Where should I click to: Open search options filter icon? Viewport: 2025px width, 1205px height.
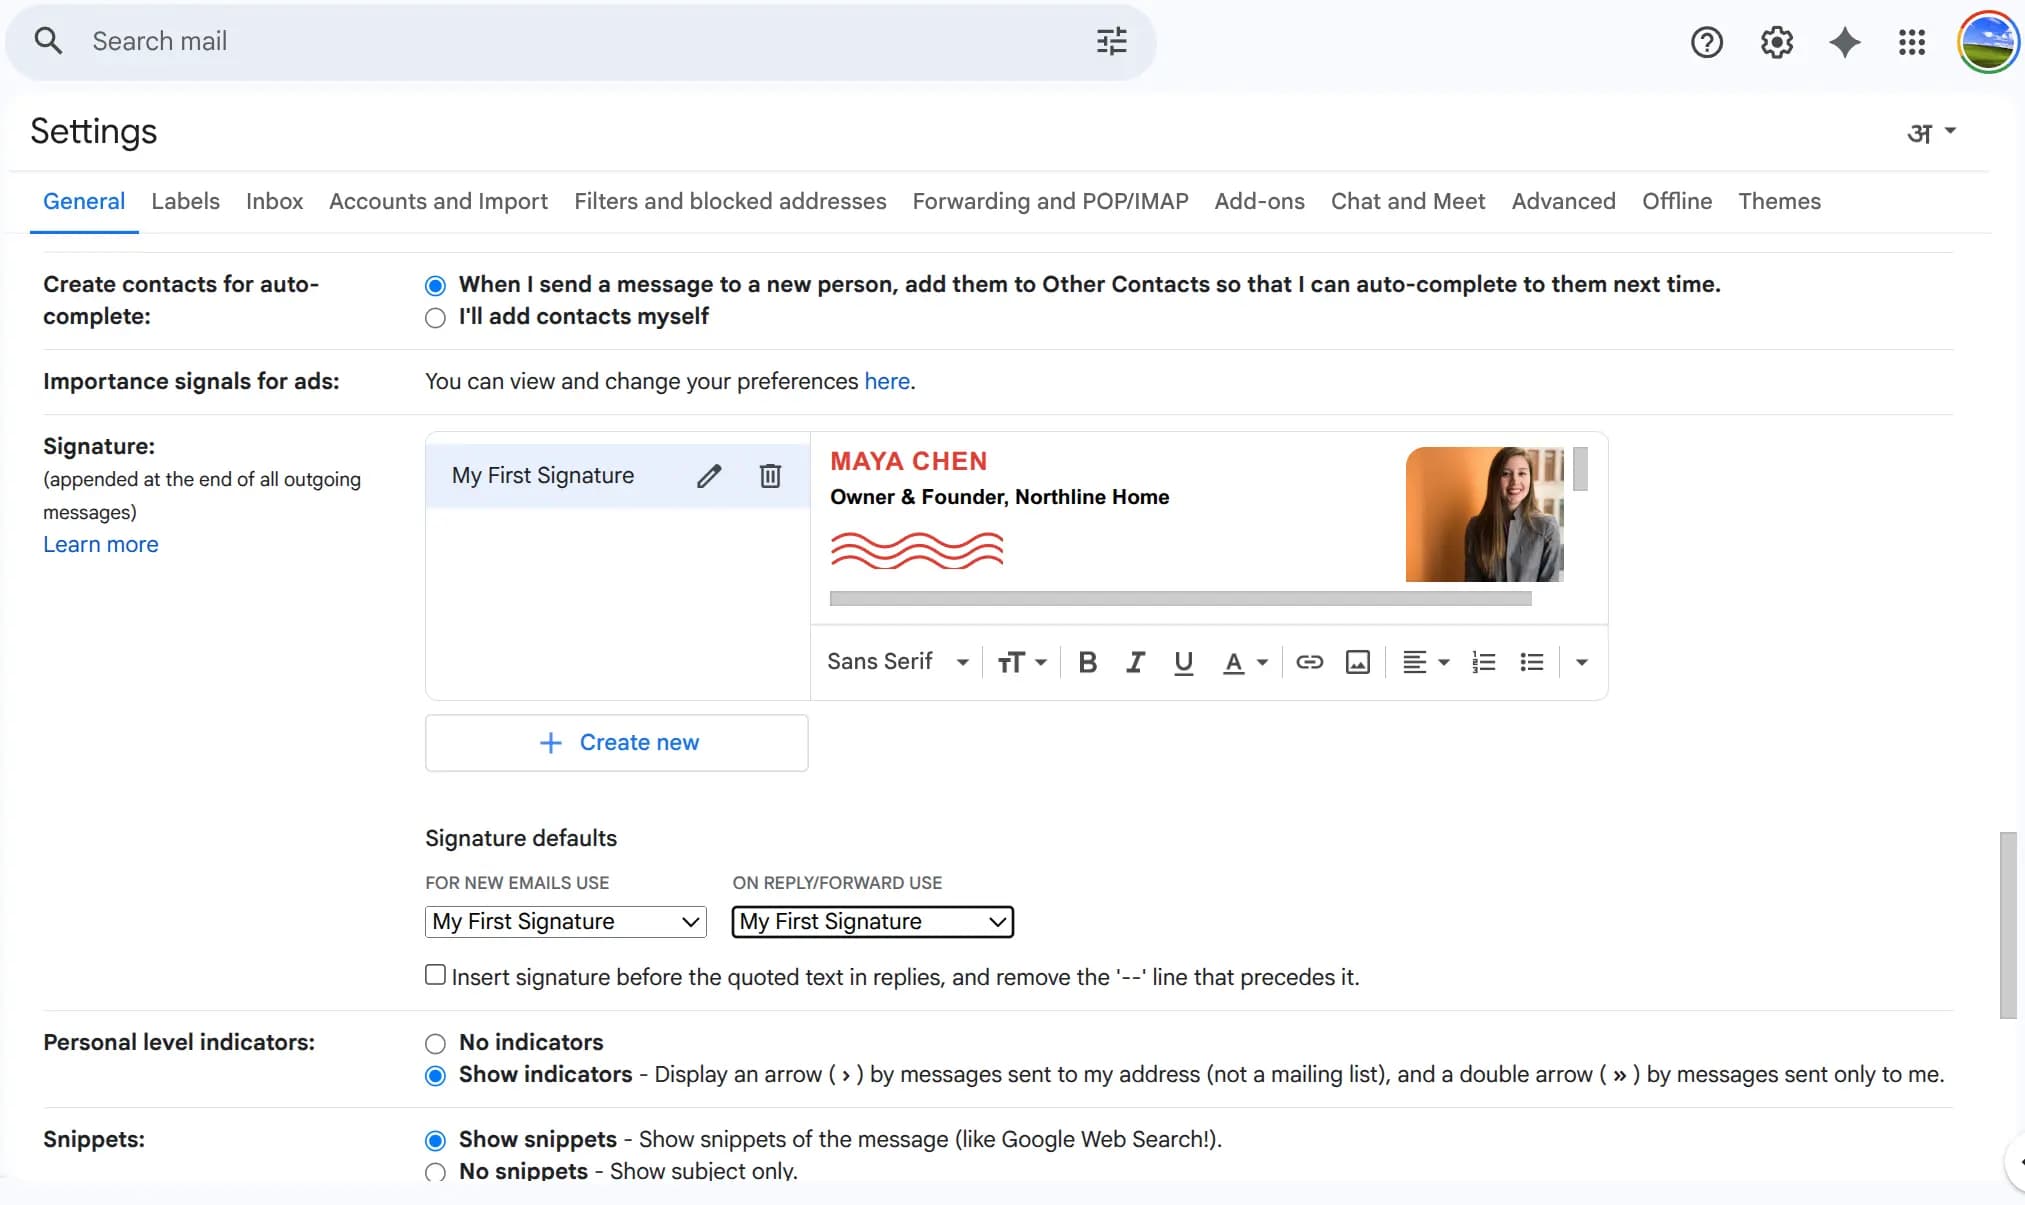[x=1111, y=41]
